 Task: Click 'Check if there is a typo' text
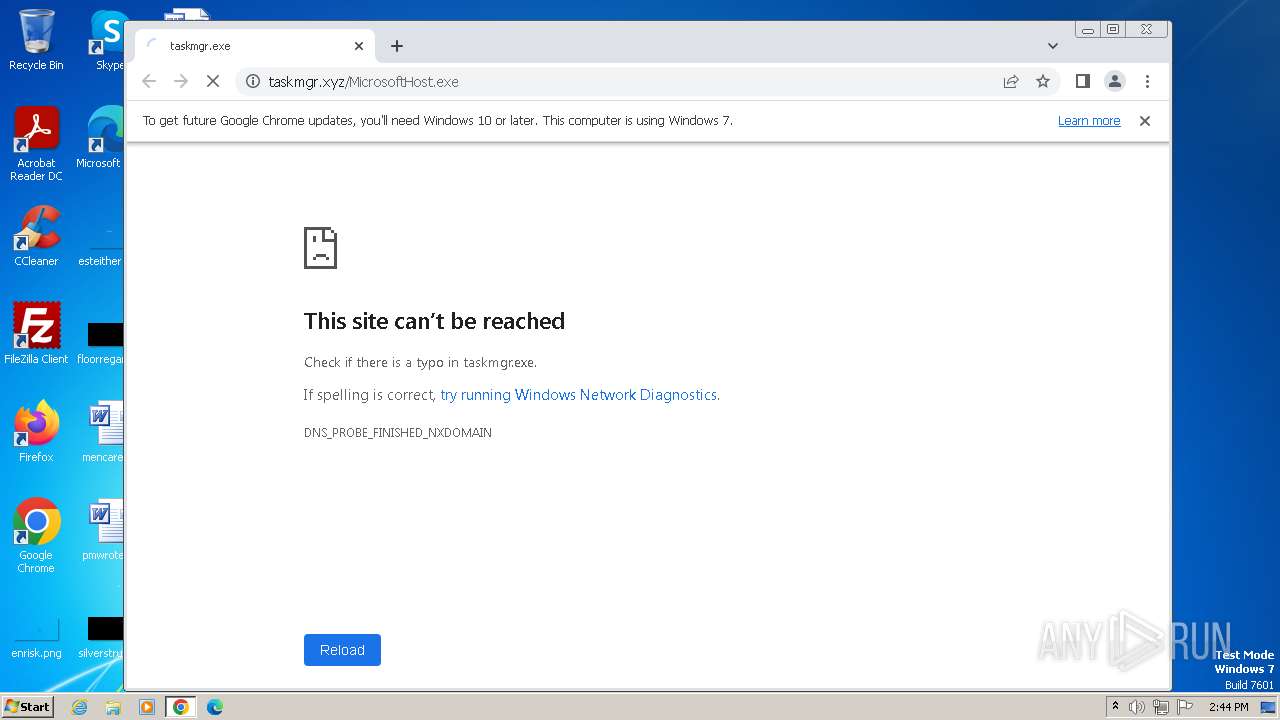(x=420, y=363)
